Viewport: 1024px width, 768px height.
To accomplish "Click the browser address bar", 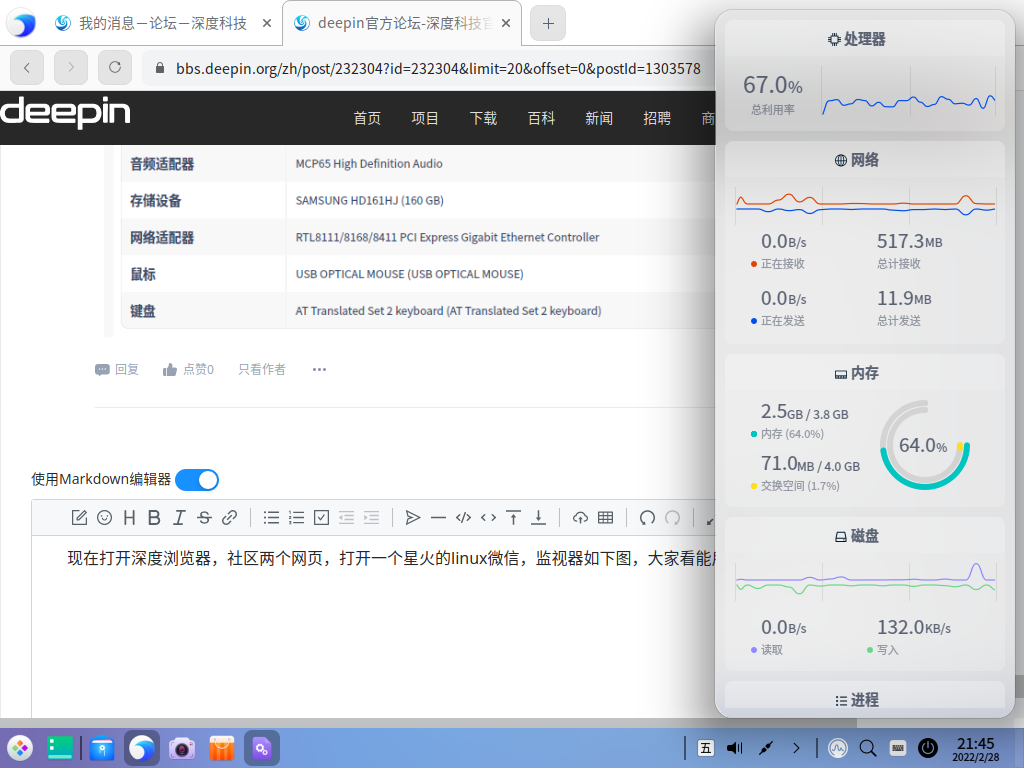I will tap(430, 68).
